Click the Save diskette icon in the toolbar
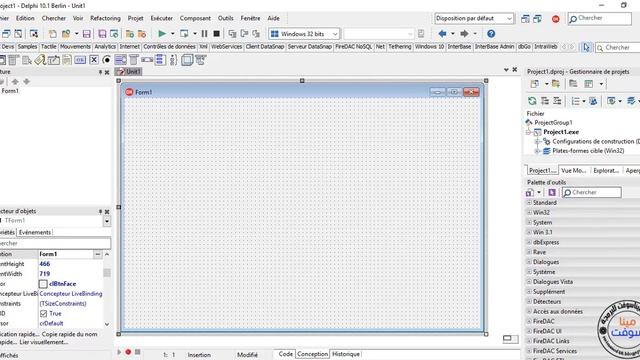Viewport: 640px width, 360px height. [x=87, y=34]
